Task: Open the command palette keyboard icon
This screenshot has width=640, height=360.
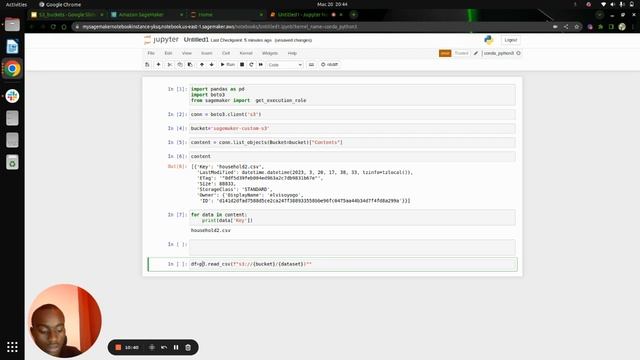Action: point(311,64)
